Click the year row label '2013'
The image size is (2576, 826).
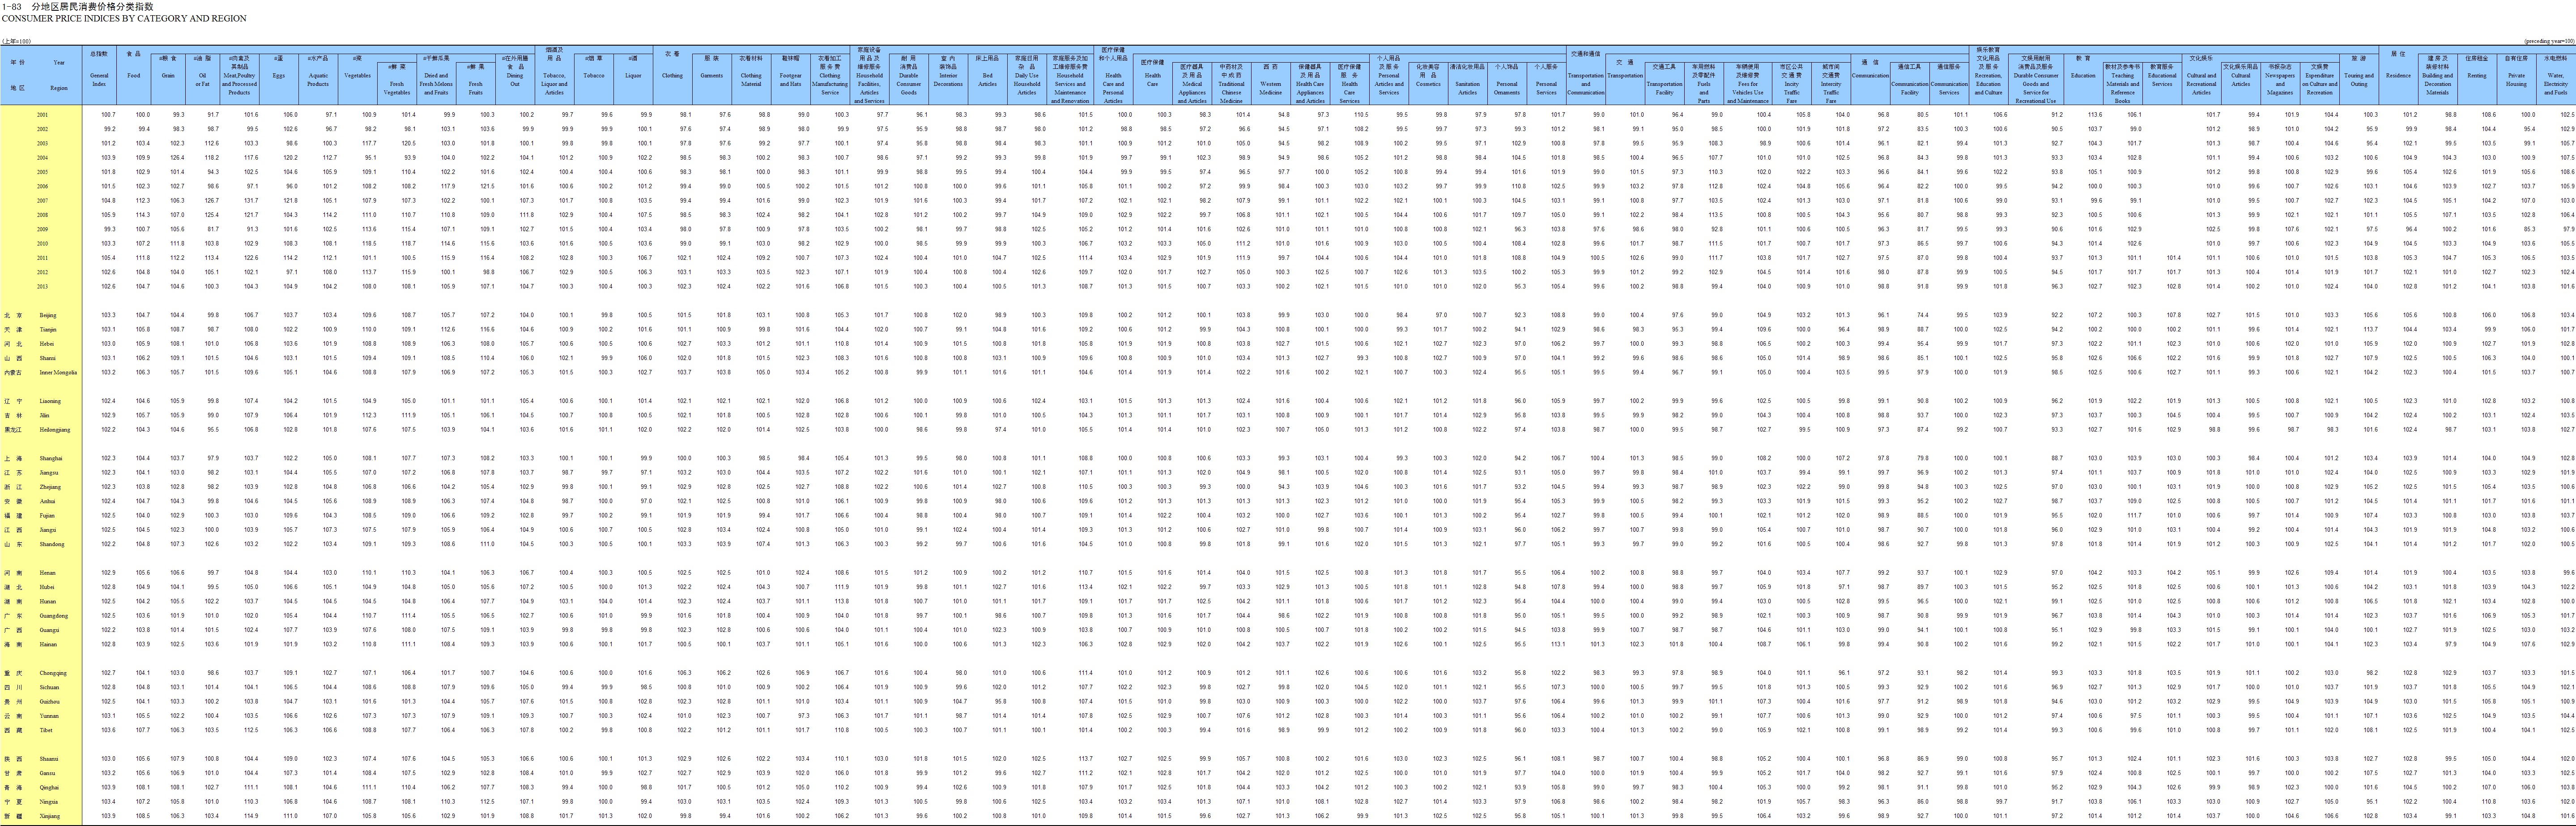pos(43,286)
